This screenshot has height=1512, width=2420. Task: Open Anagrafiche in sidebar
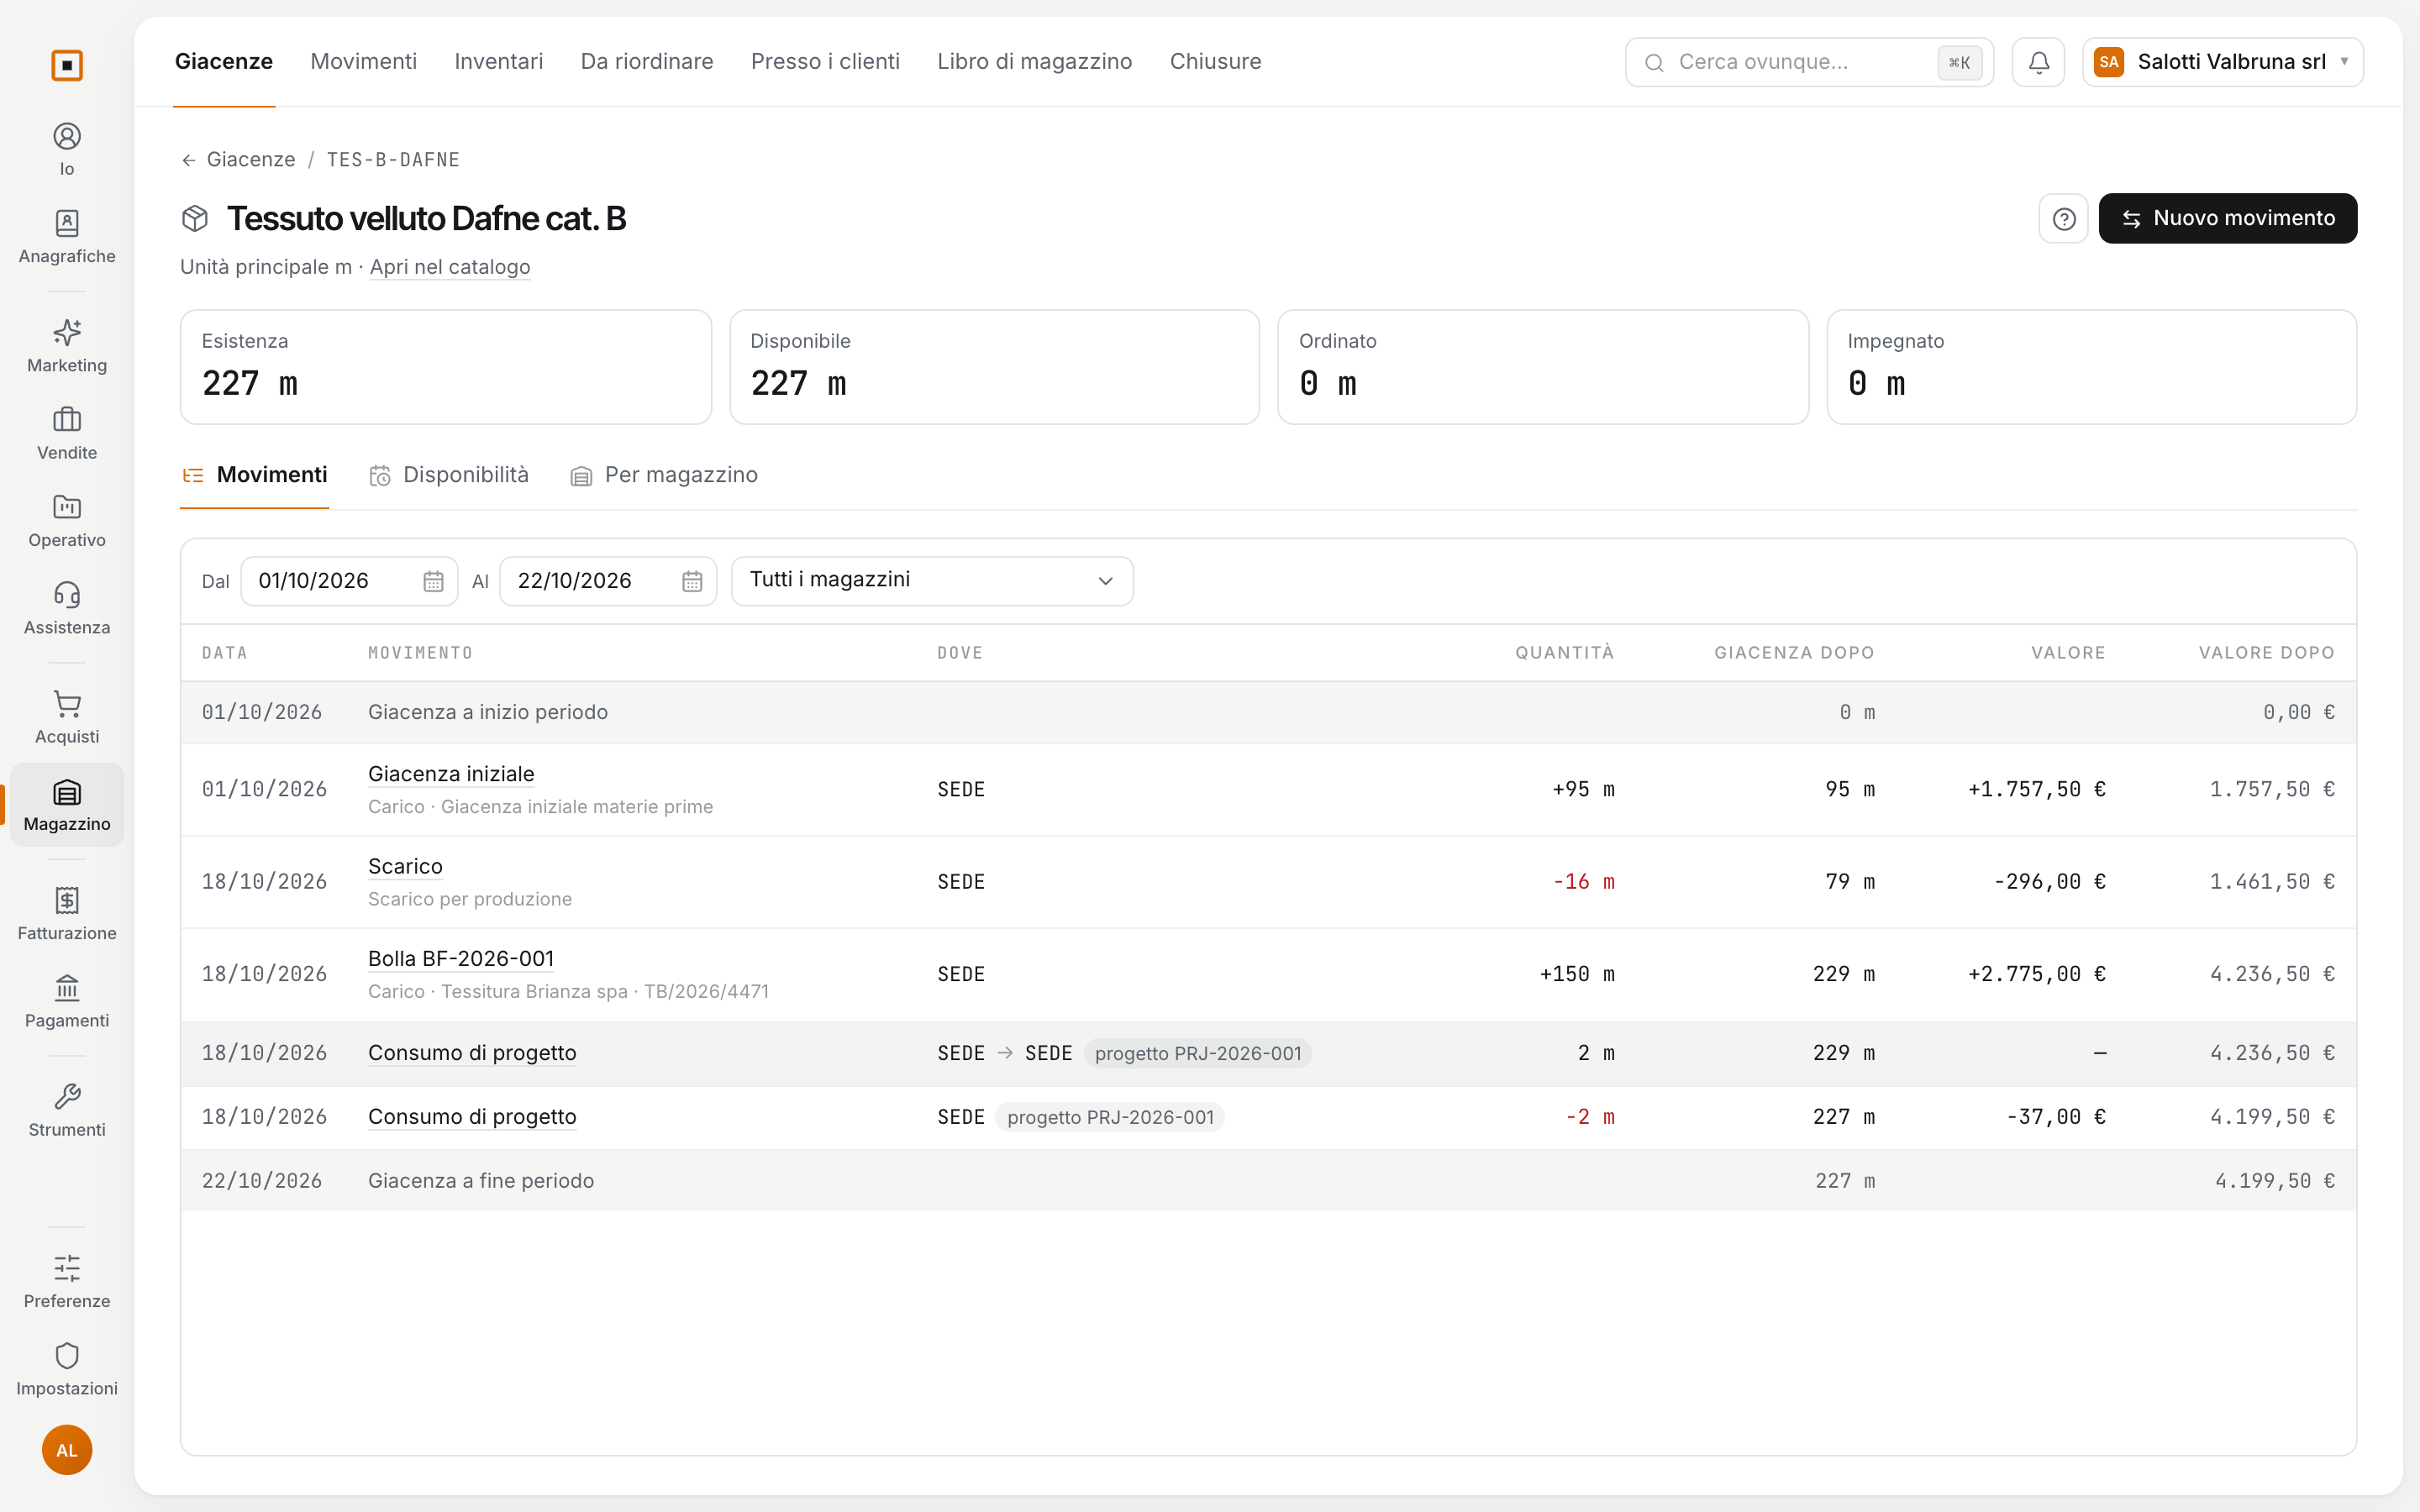click(67, 237)
